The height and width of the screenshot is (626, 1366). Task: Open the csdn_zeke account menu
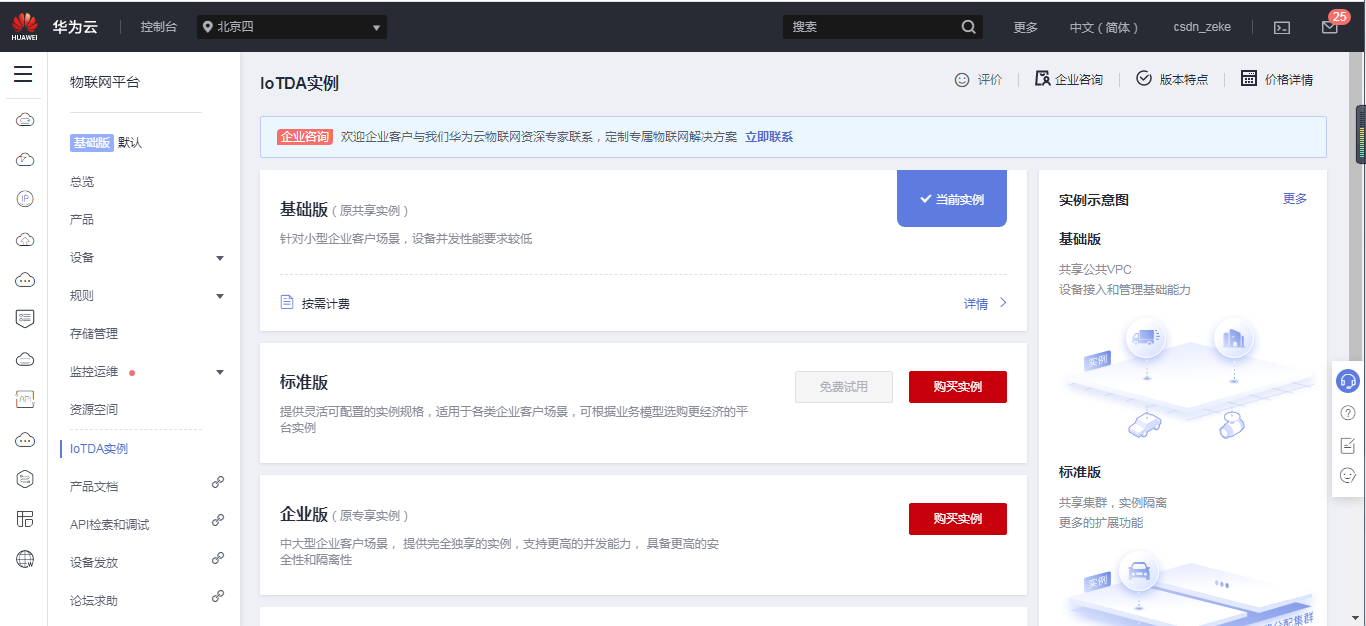tap(1202, 28)
